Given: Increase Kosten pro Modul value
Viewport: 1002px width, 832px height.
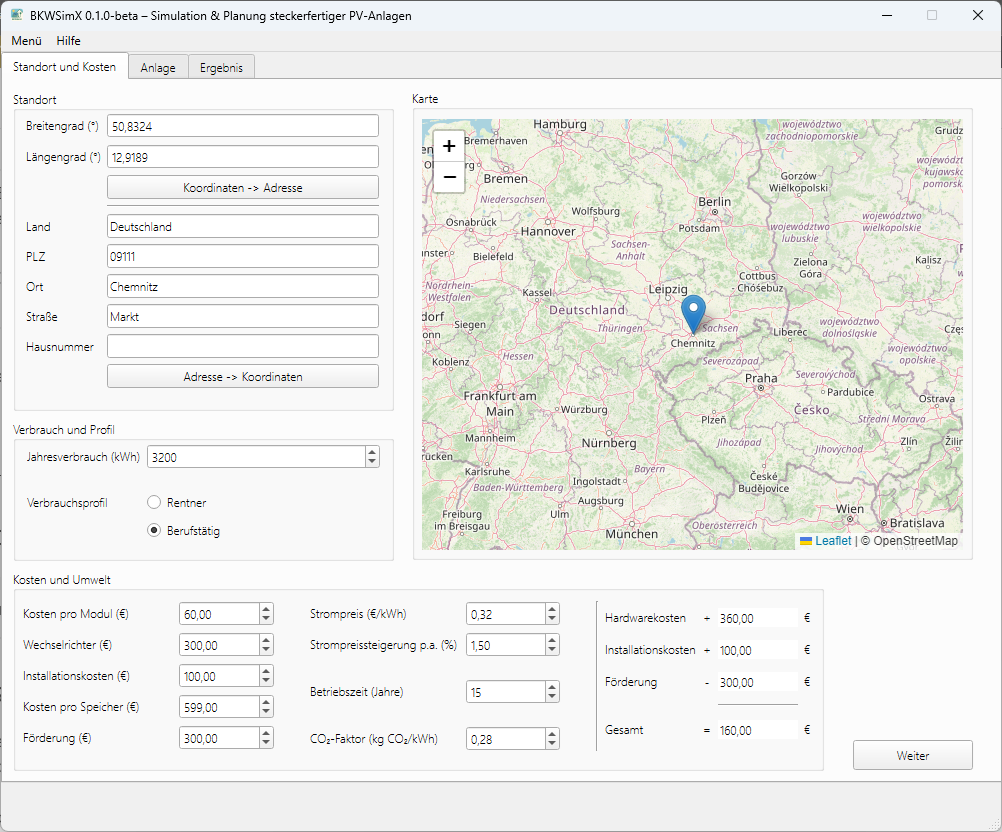Looking at the screenshot, I should (x=266, y=609).
